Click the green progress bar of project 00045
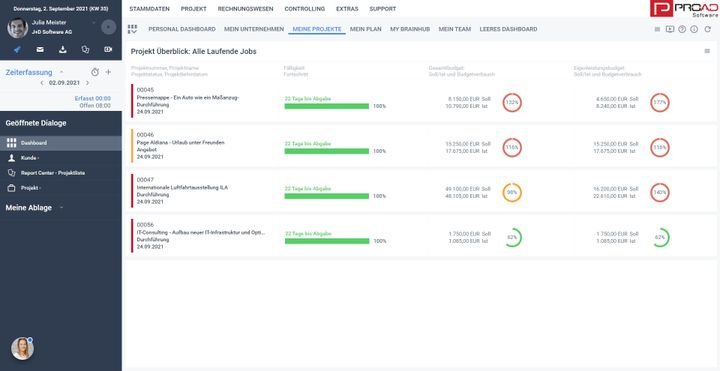The width and height of the screenshot is (720, 371). point(326,106)
